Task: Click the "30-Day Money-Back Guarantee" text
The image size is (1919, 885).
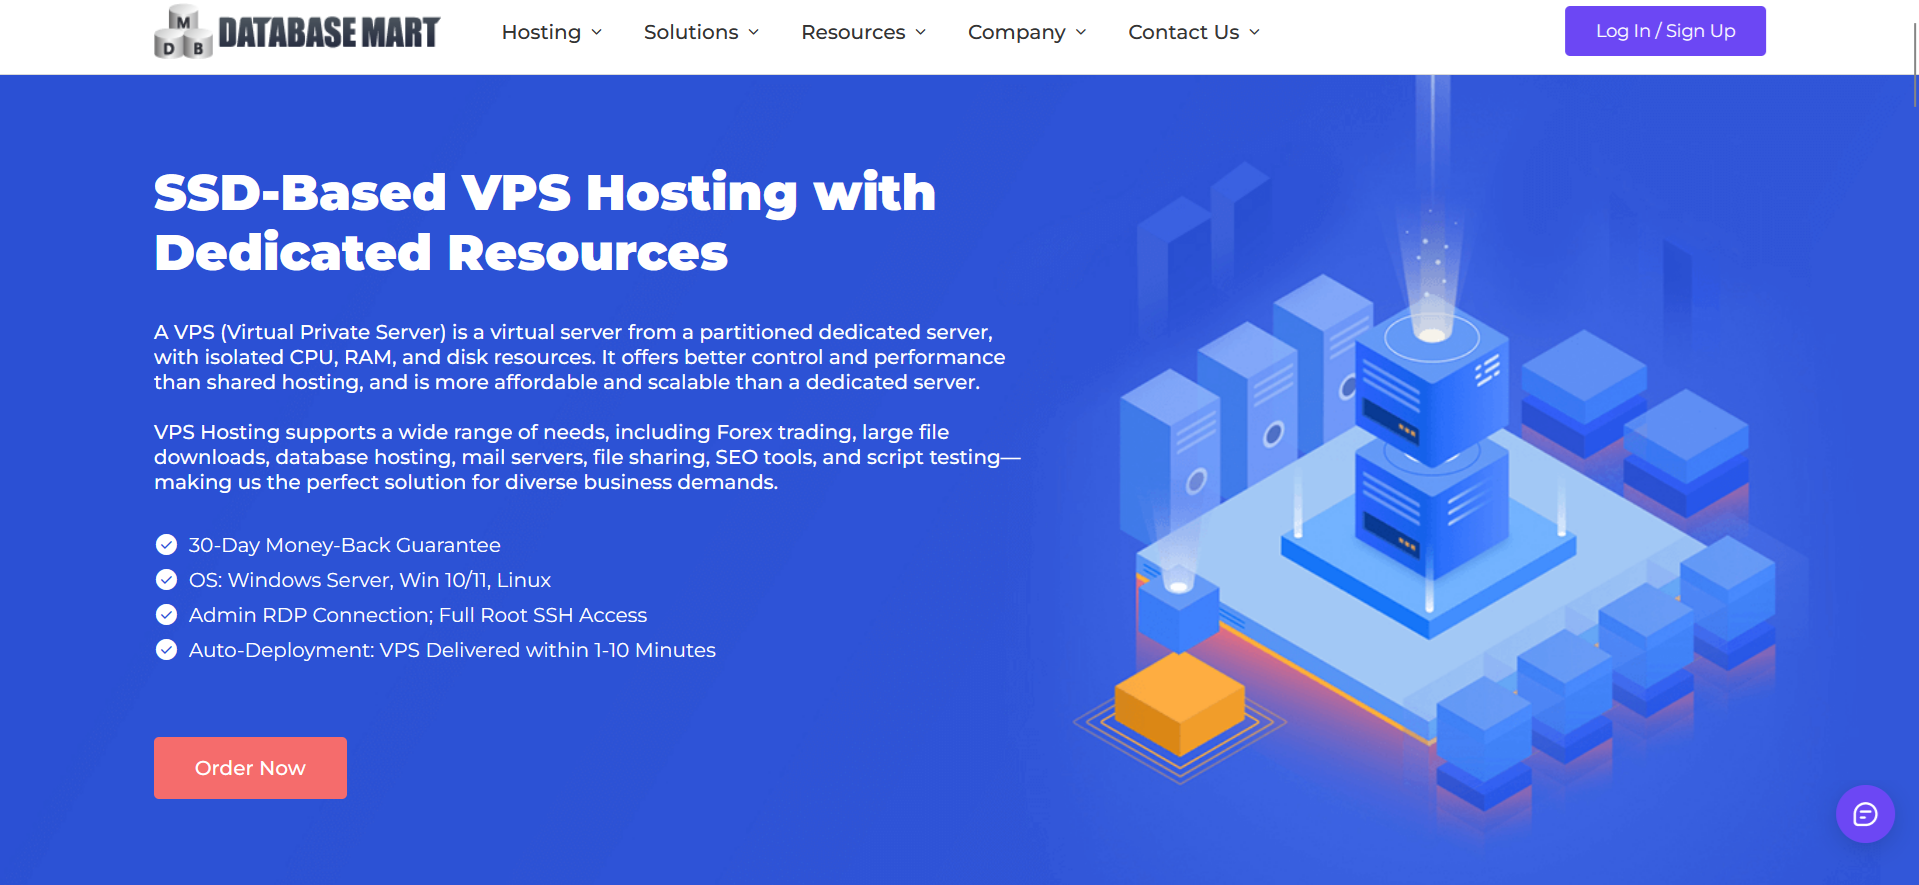Action: (345, 545)
